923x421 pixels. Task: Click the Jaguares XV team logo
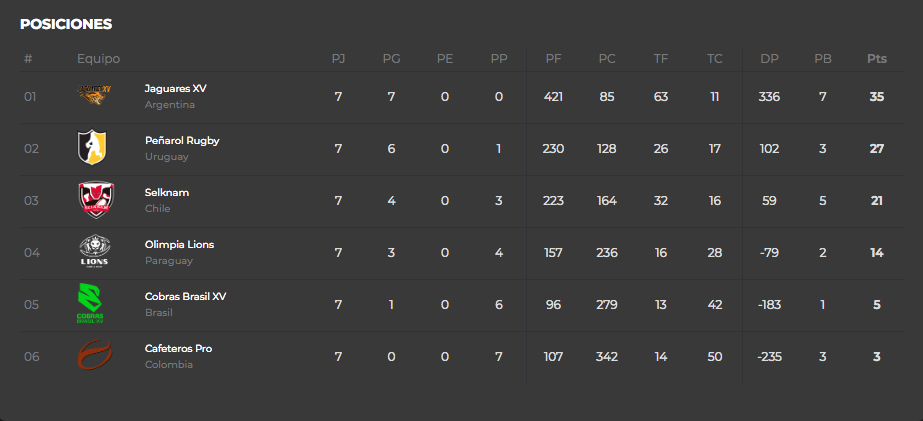click(x=94, y=95)
